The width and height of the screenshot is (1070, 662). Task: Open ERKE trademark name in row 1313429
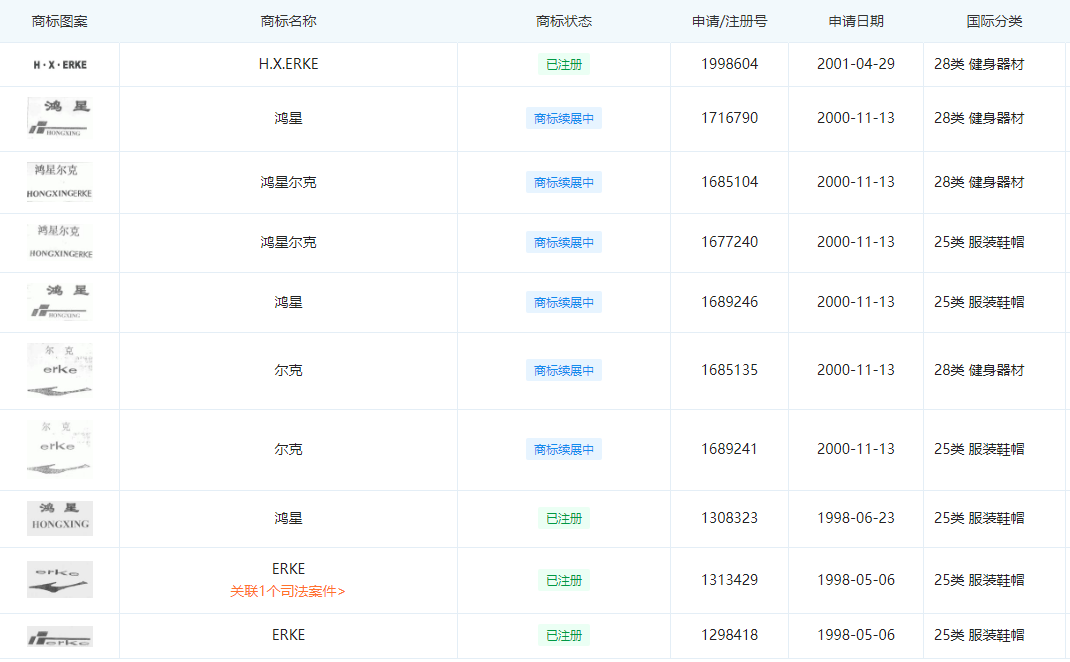(x=289, y=569)
